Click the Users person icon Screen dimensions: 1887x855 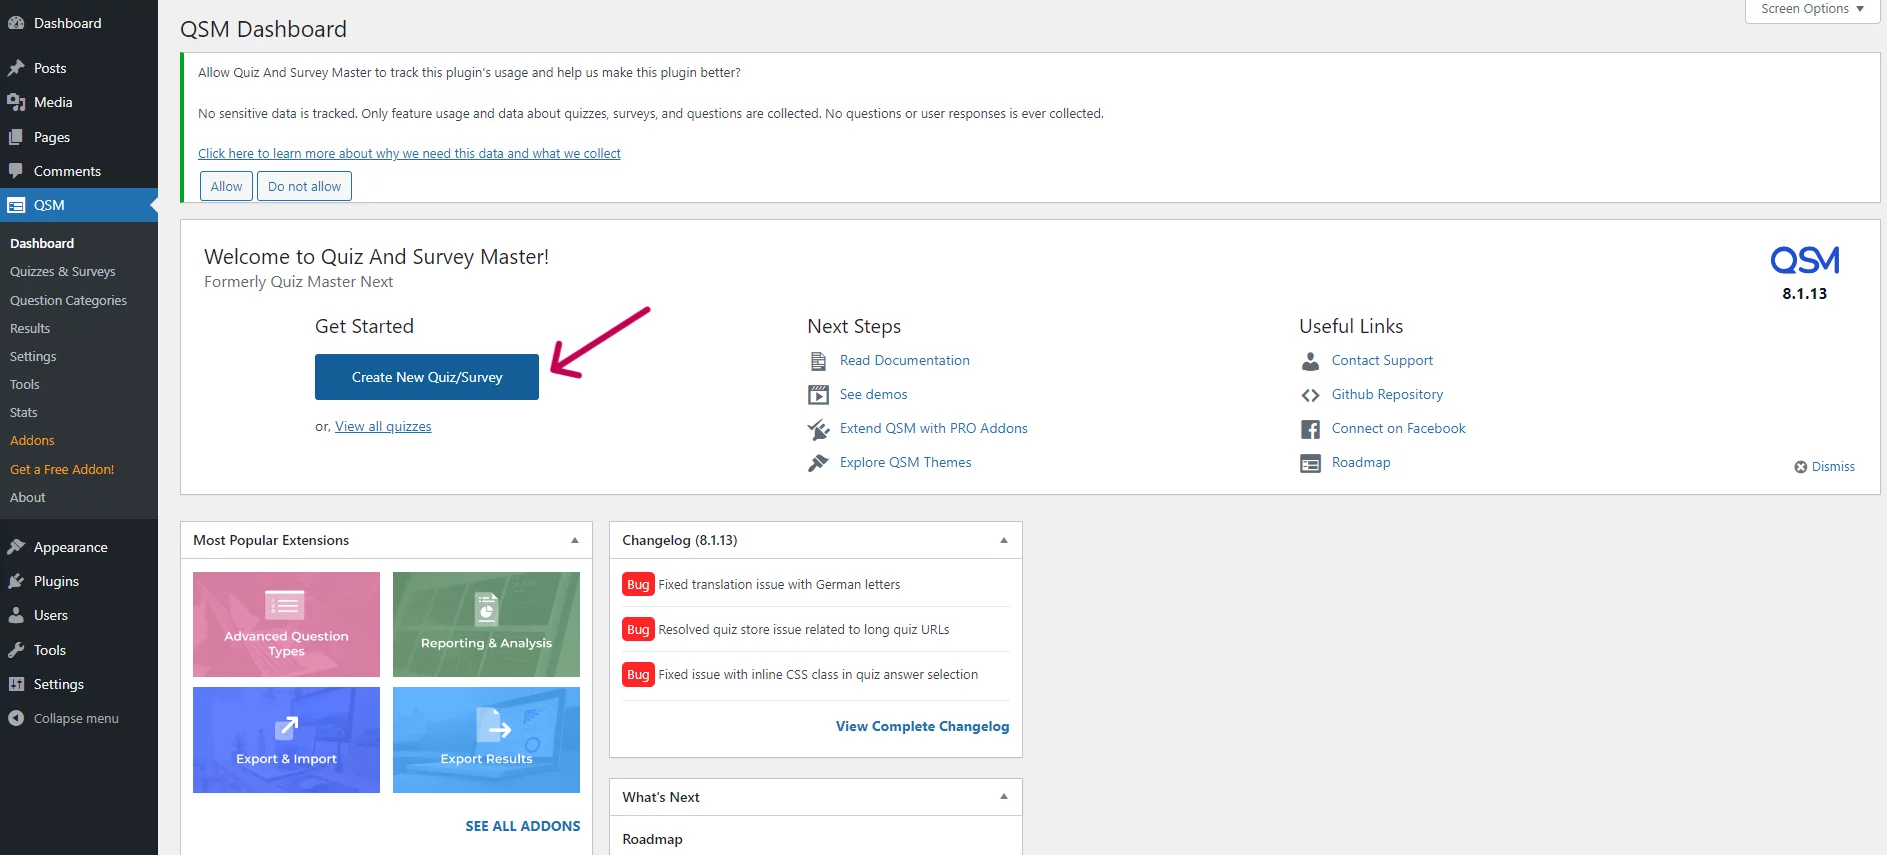pyautogui.click(x=16, y=615)
